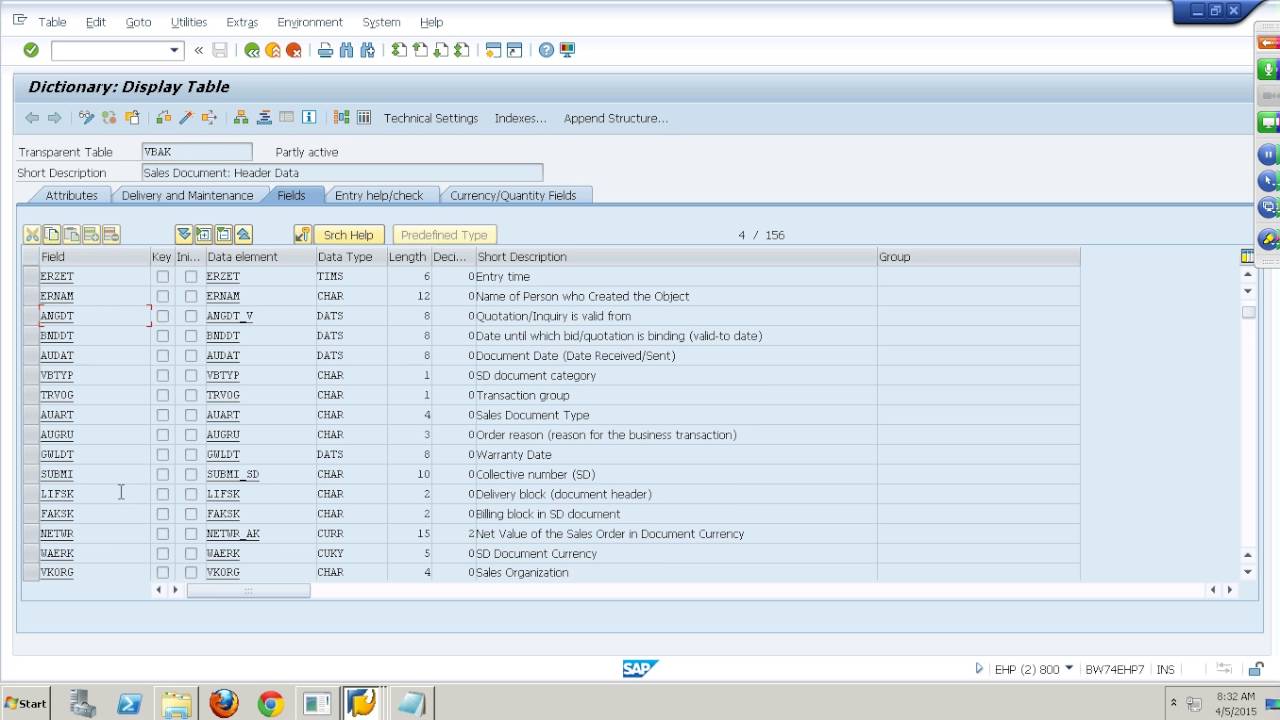This screenshot has width=1280, height=720.
Task: Click the Help question mark icon
Action: pyautogui.click(x=546, y=50)
